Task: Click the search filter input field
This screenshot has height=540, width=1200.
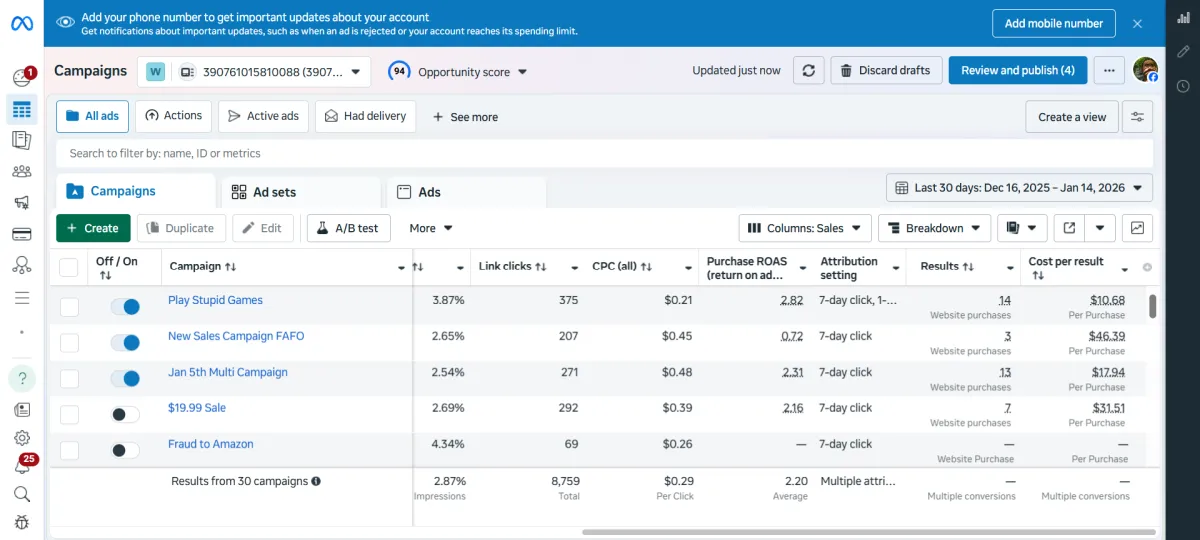Action: [x=600, y=153]
